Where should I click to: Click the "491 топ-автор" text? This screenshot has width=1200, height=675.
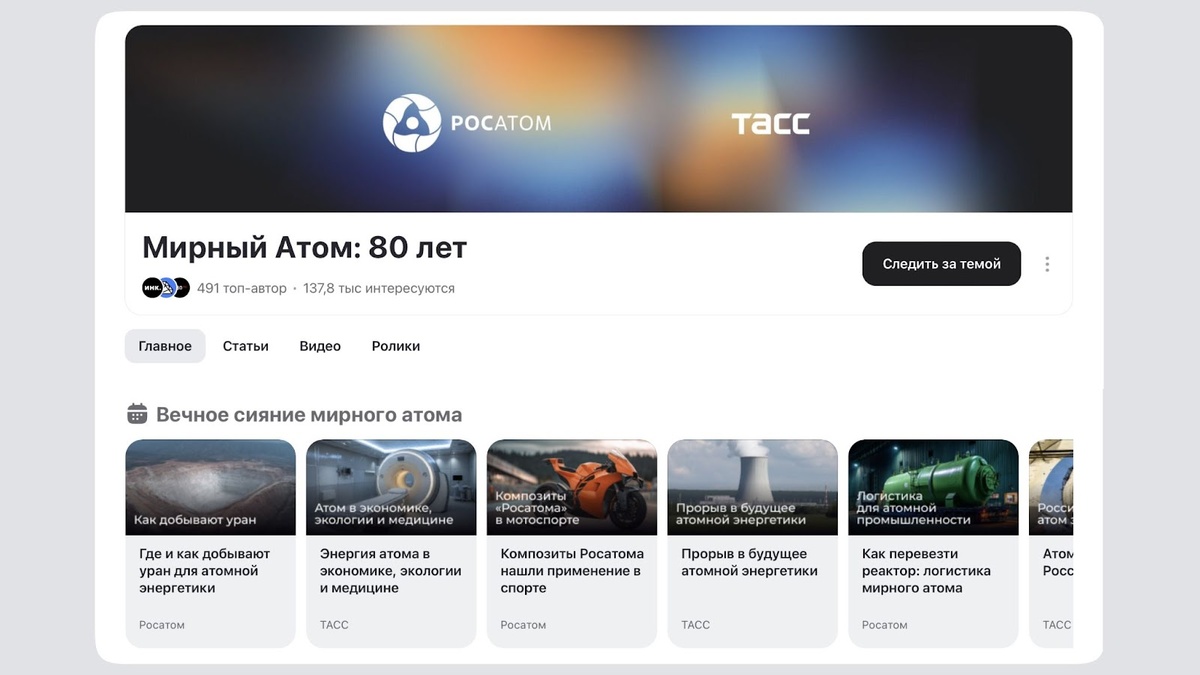(x=242, y=288)
